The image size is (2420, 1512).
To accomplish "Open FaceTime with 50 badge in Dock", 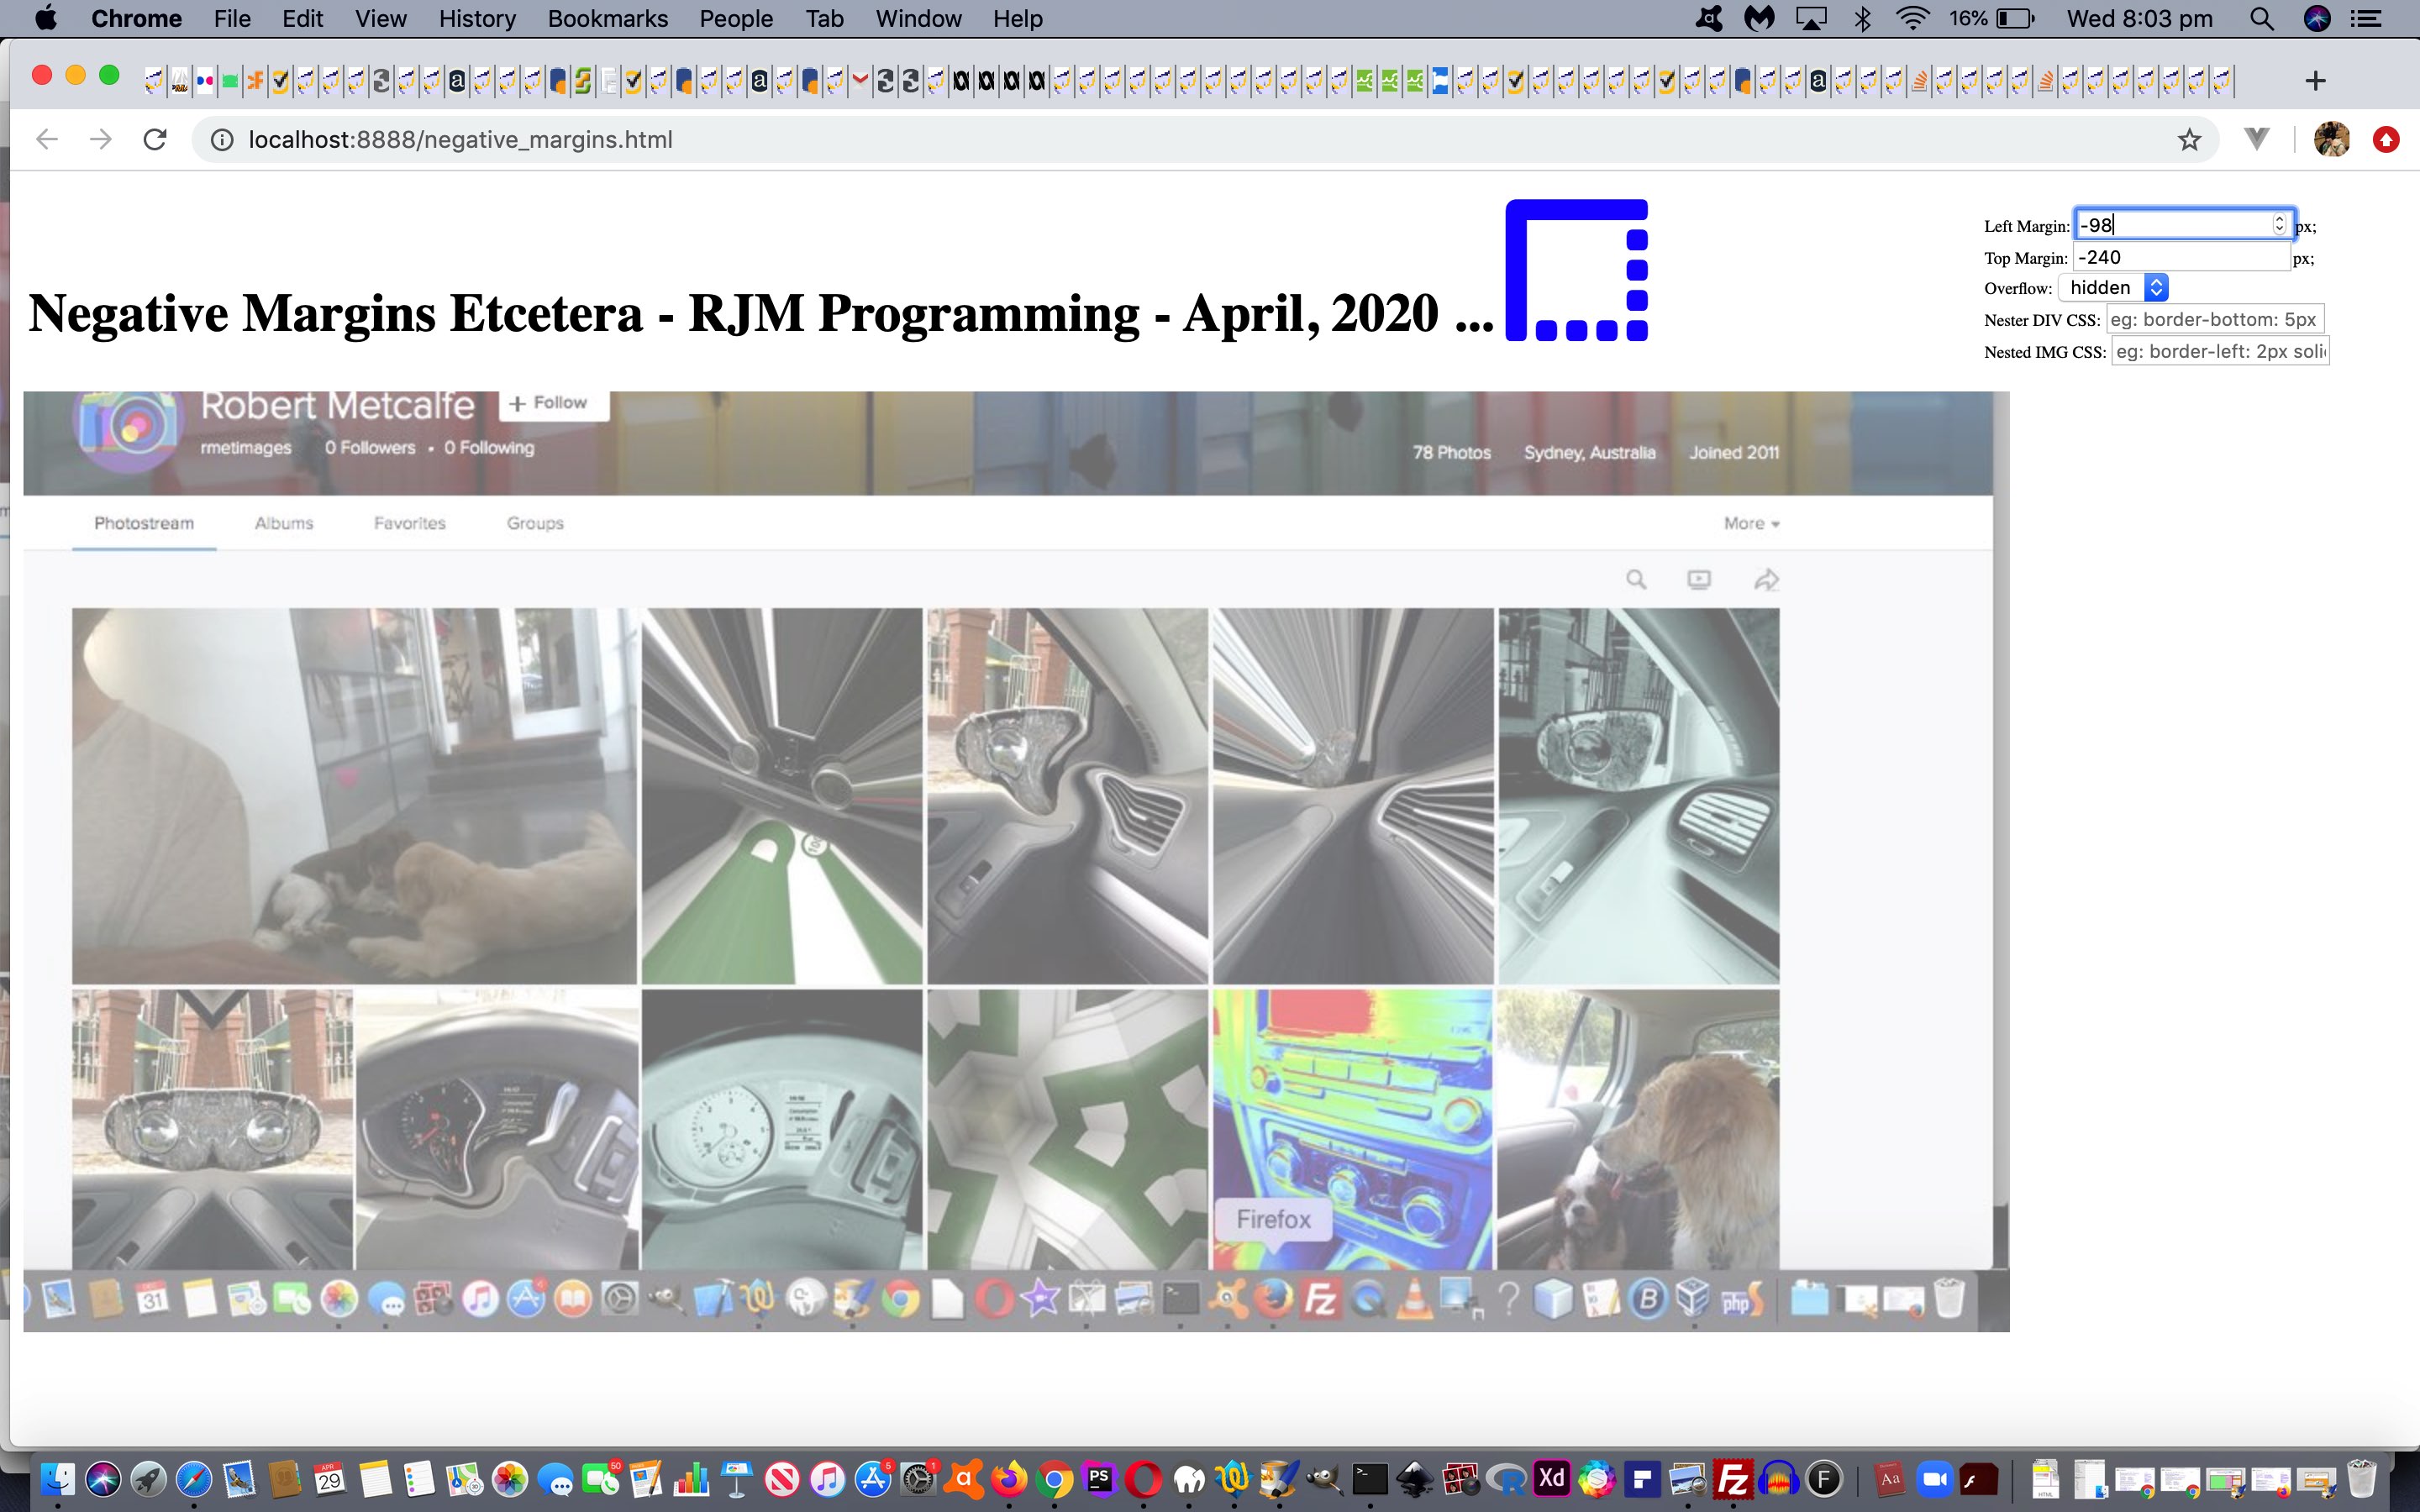I will 601,1478.
